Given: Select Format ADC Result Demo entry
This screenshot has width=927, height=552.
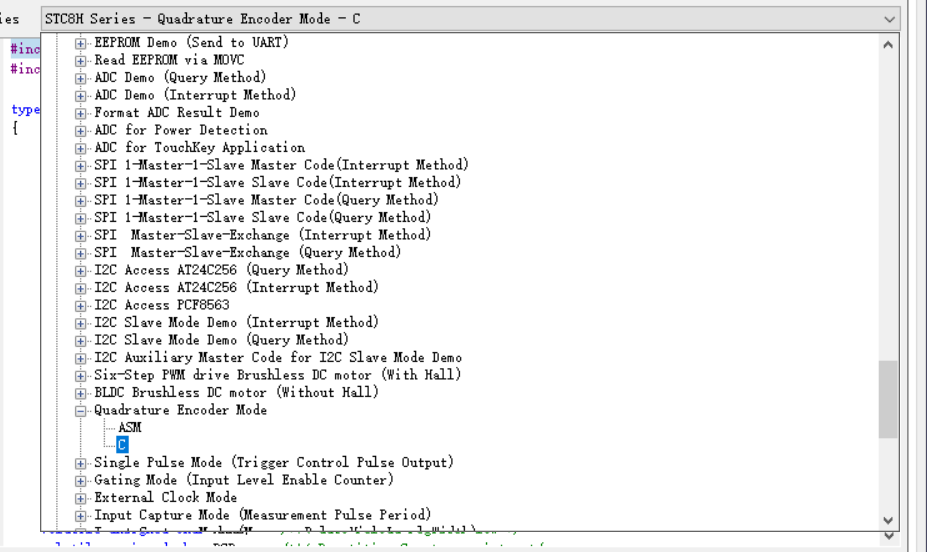Looking at the screenshot, I should 176,112.
